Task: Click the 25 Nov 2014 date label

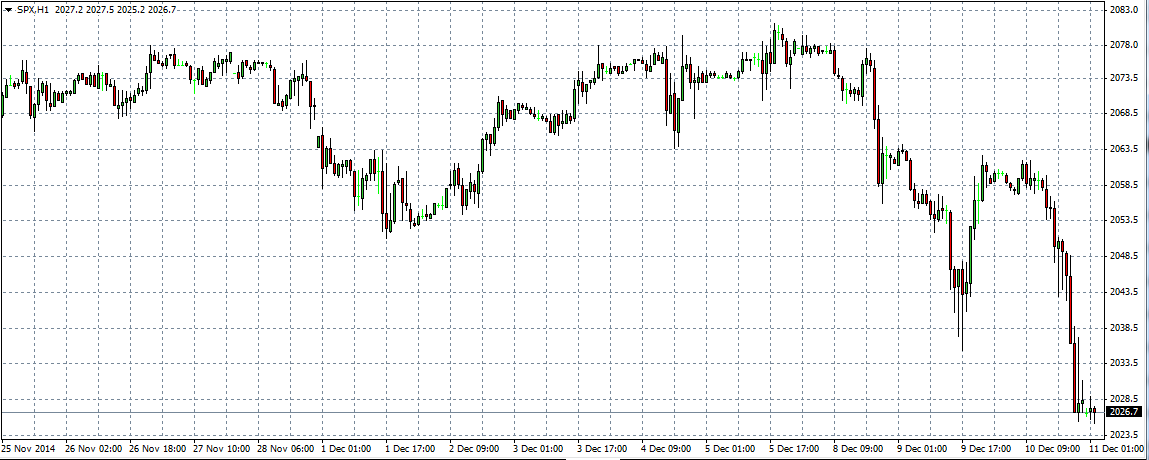Action: coord(28,449)
